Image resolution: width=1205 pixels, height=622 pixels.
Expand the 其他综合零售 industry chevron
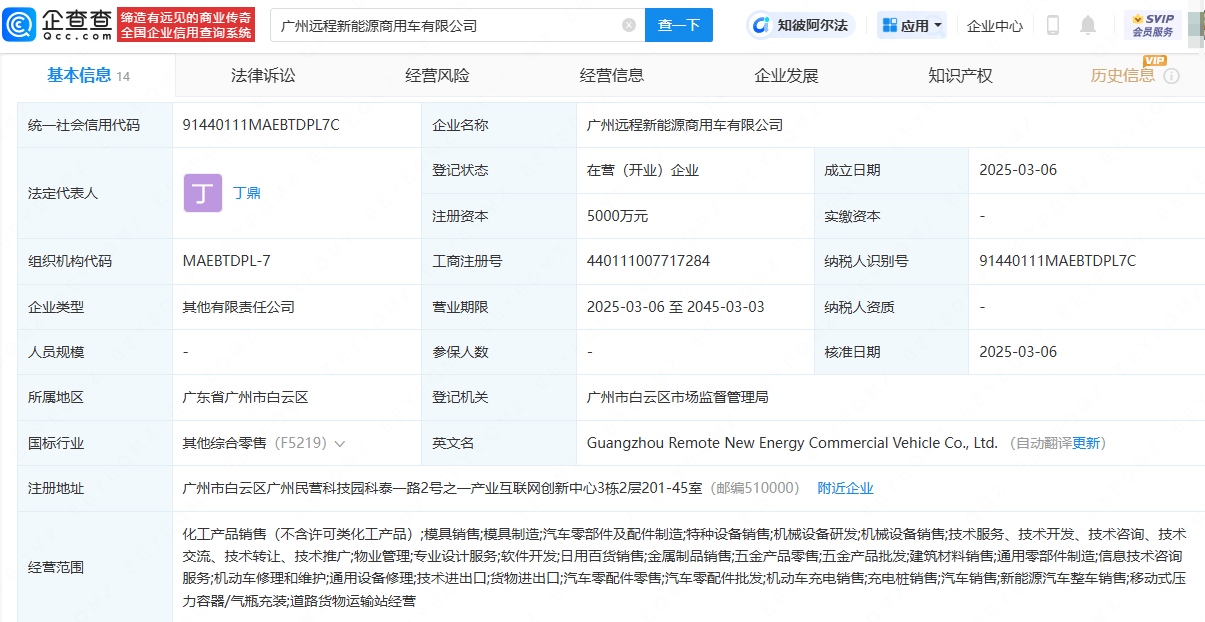pos(340,443)
